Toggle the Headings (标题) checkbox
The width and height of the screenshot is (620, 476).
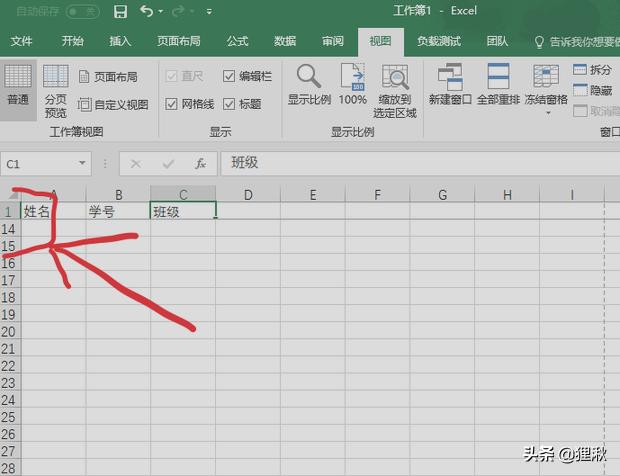(x=229, y=104)
